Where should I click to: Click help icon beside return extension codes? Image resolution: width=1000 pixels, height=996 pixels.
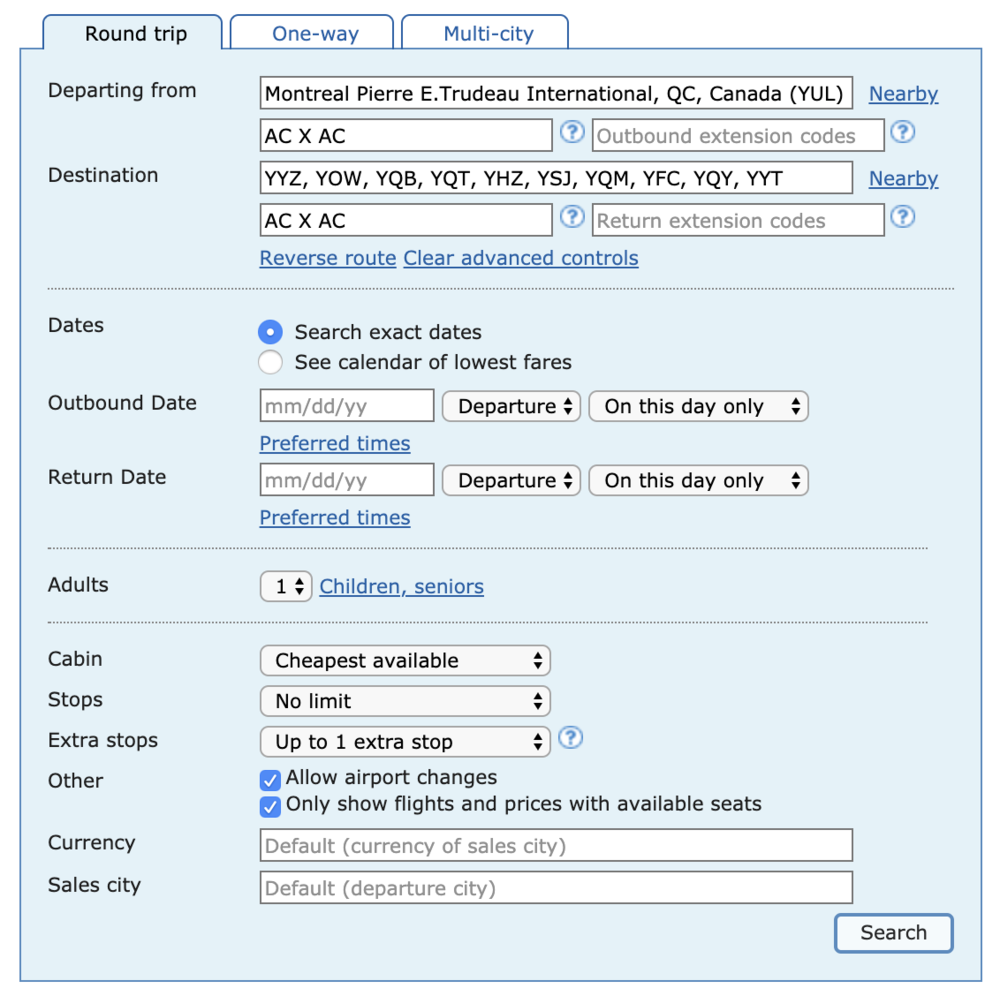(902, 217)
